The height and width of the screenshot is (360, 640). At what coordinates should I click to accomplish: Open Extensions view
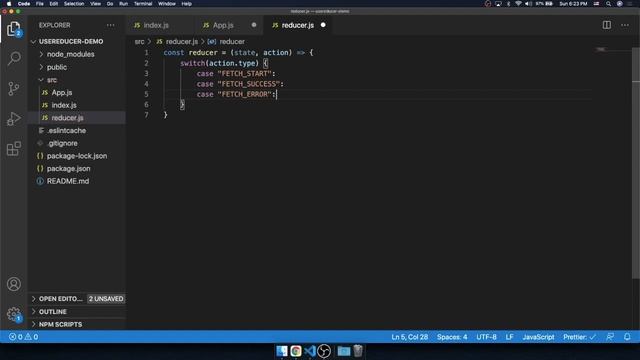coord(14,149)
